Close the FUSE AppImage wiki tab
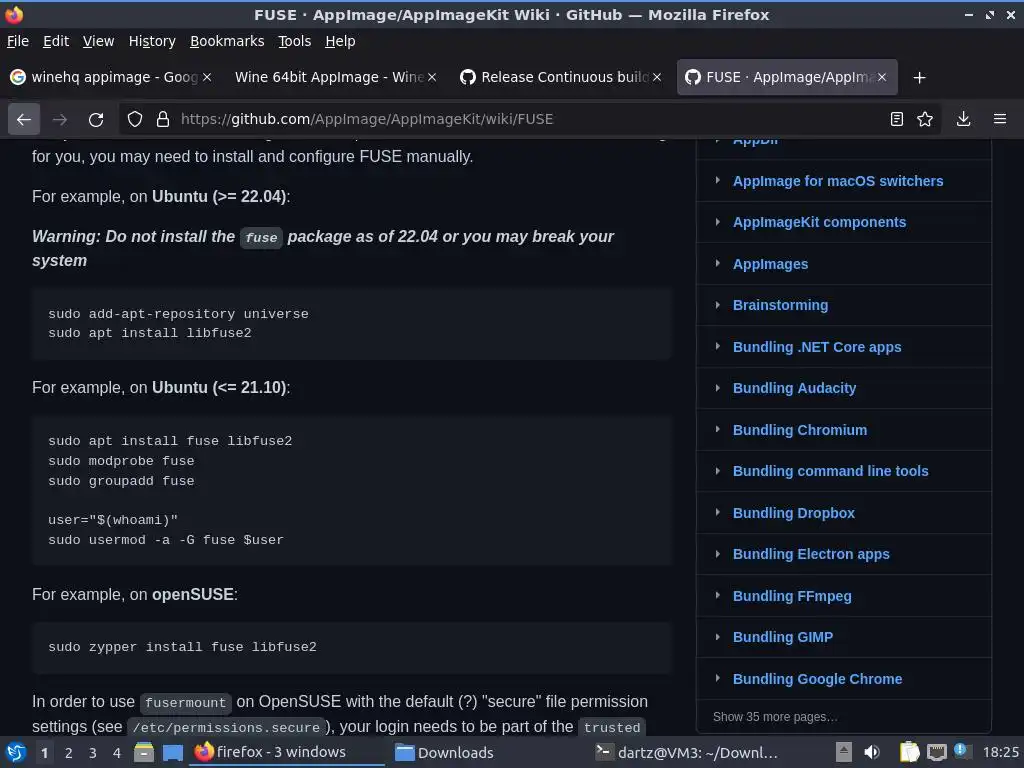Screen dimensions: 1024x768 click(882, 77)
